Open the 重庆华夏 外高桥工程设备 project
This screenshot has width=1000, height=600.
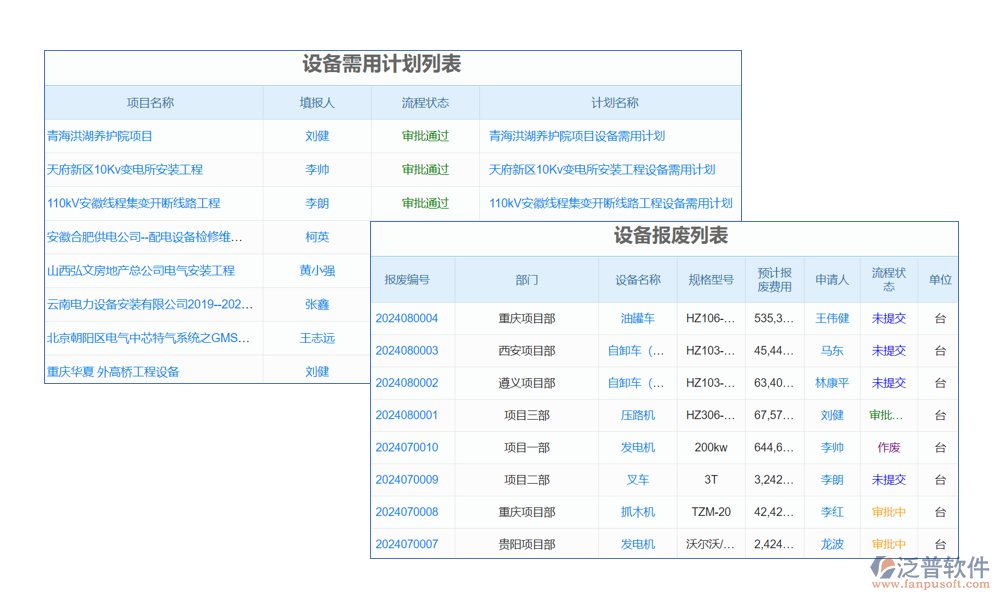coord(113,372)
